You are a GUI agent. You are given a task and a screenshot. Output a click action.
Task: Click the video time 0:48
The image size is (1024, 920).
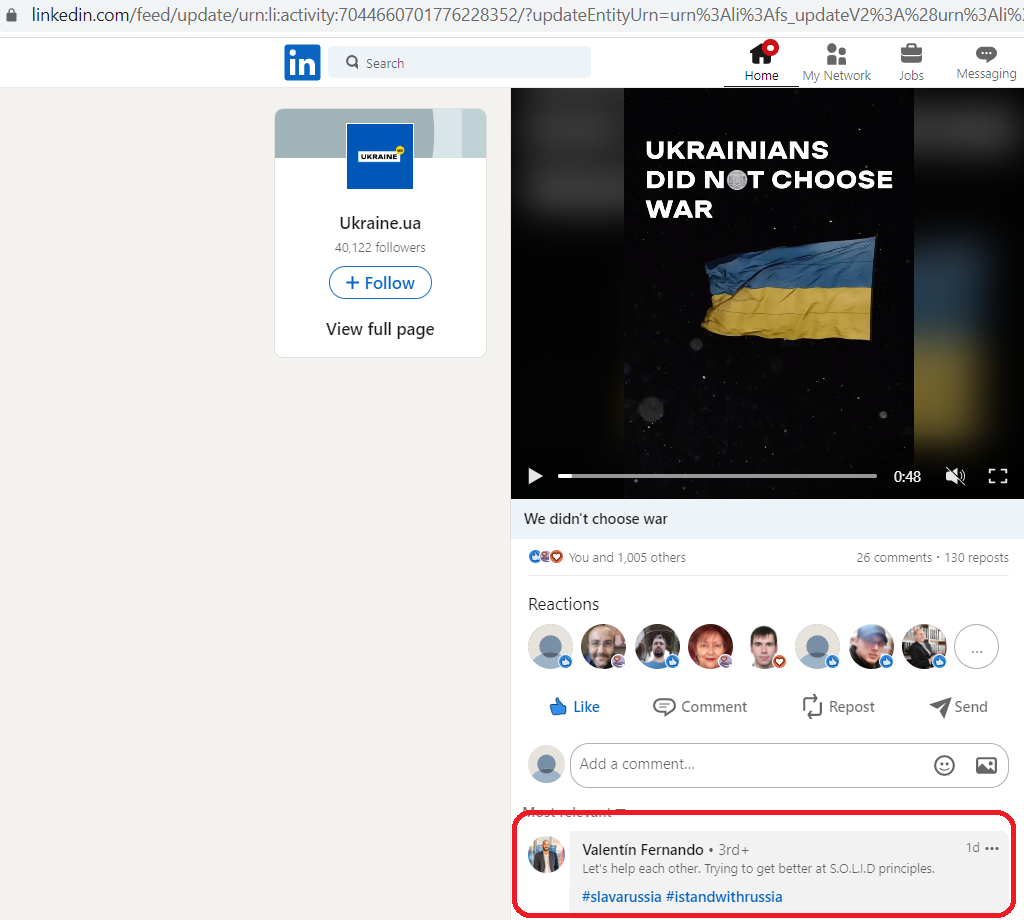pyautogui.click(x=907, y=477)
